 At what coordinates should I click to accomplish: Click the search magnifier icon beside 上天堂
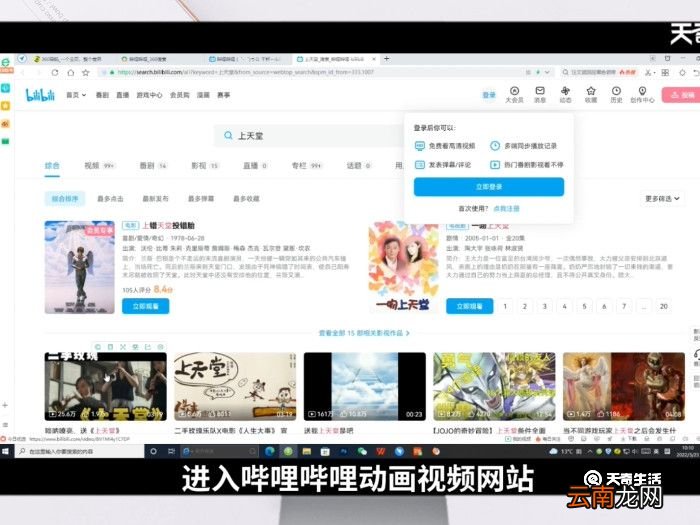click(228, 135)
